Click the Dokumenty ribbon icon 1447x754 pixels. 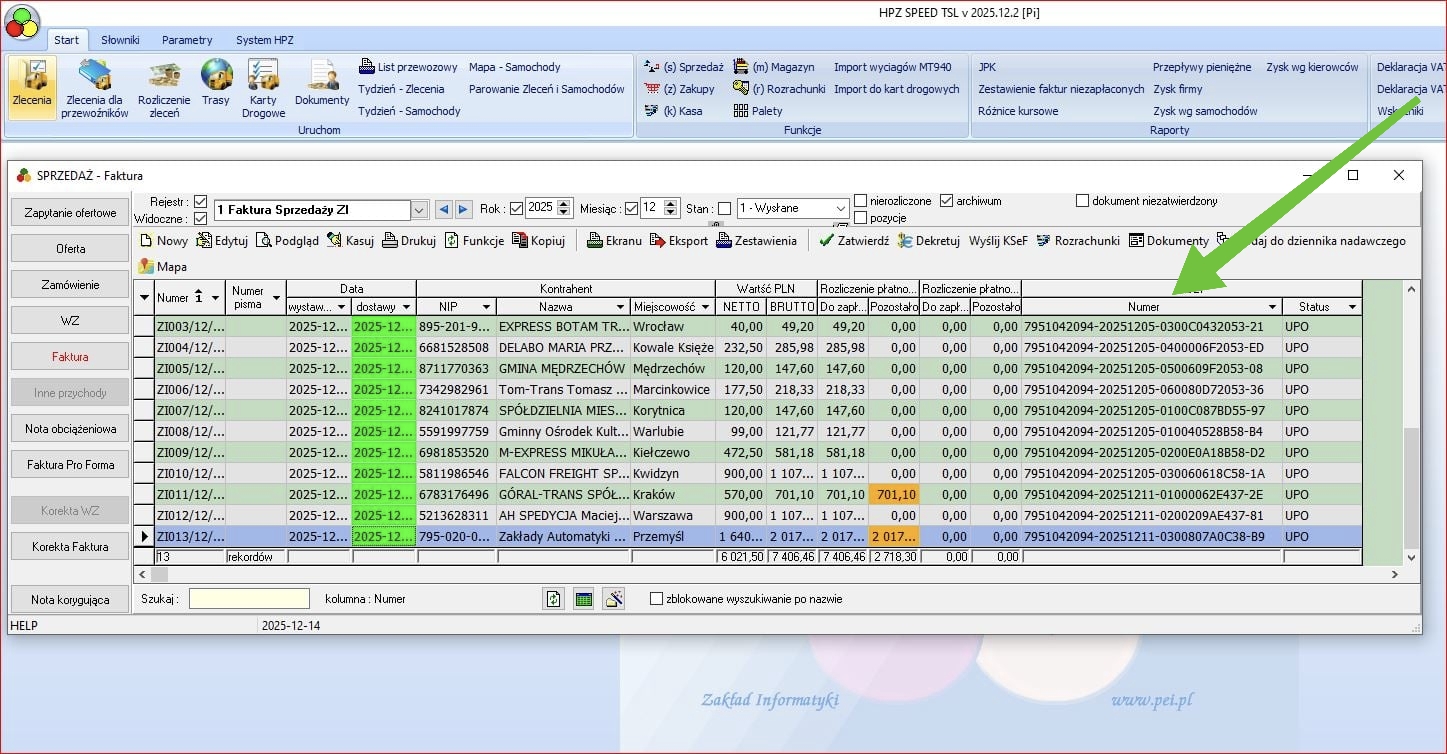point(322,80)
